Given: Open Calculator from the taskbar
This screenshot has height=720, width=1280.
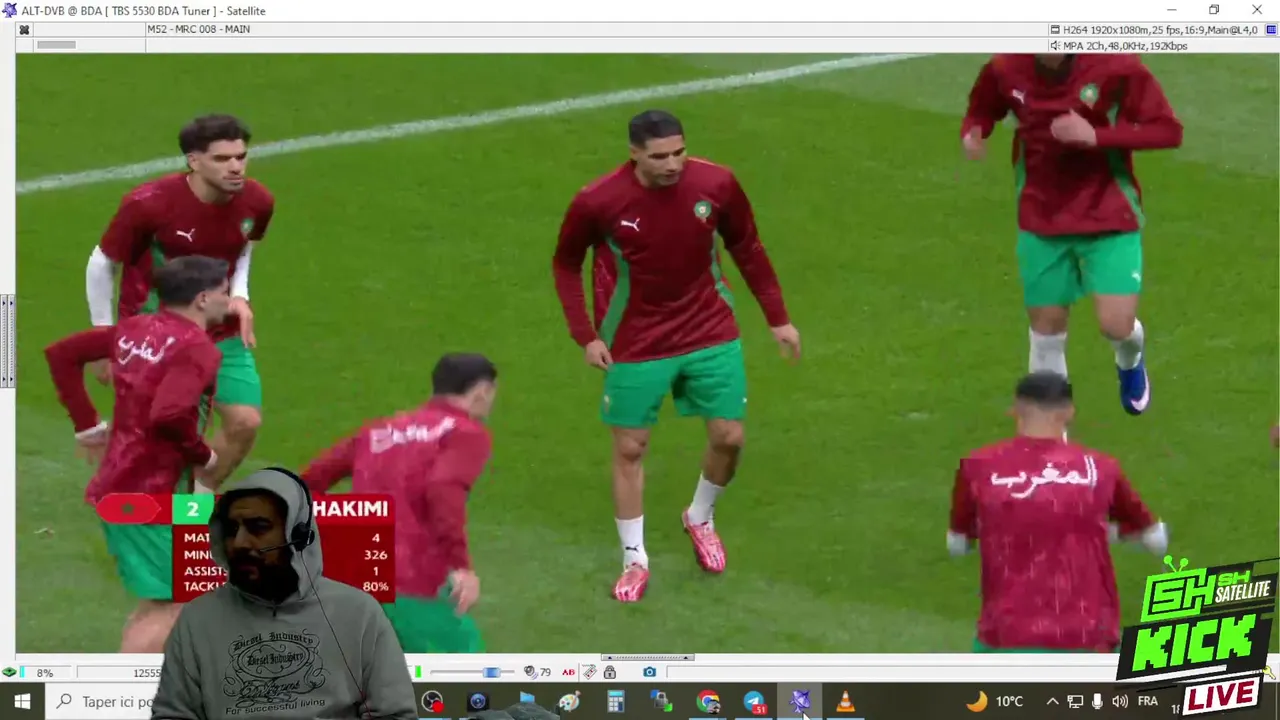Looking at the screenshot, I should (x=615, y=702).
